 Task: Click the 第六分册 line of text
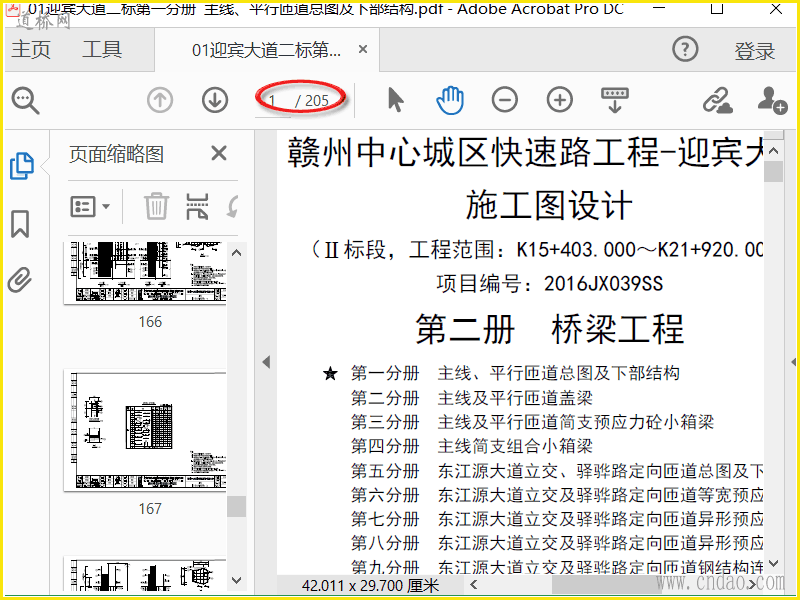(557, 495)
